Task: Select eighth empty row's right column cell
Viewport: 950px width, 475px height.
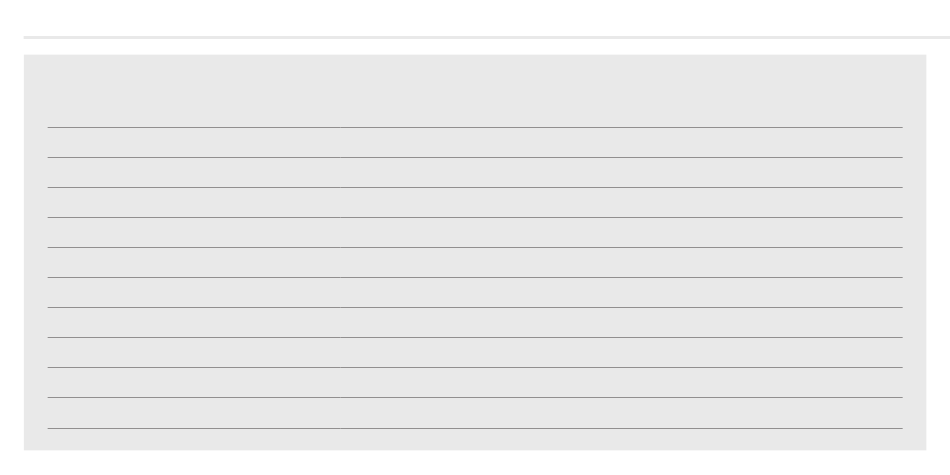Action: point(622,352)
